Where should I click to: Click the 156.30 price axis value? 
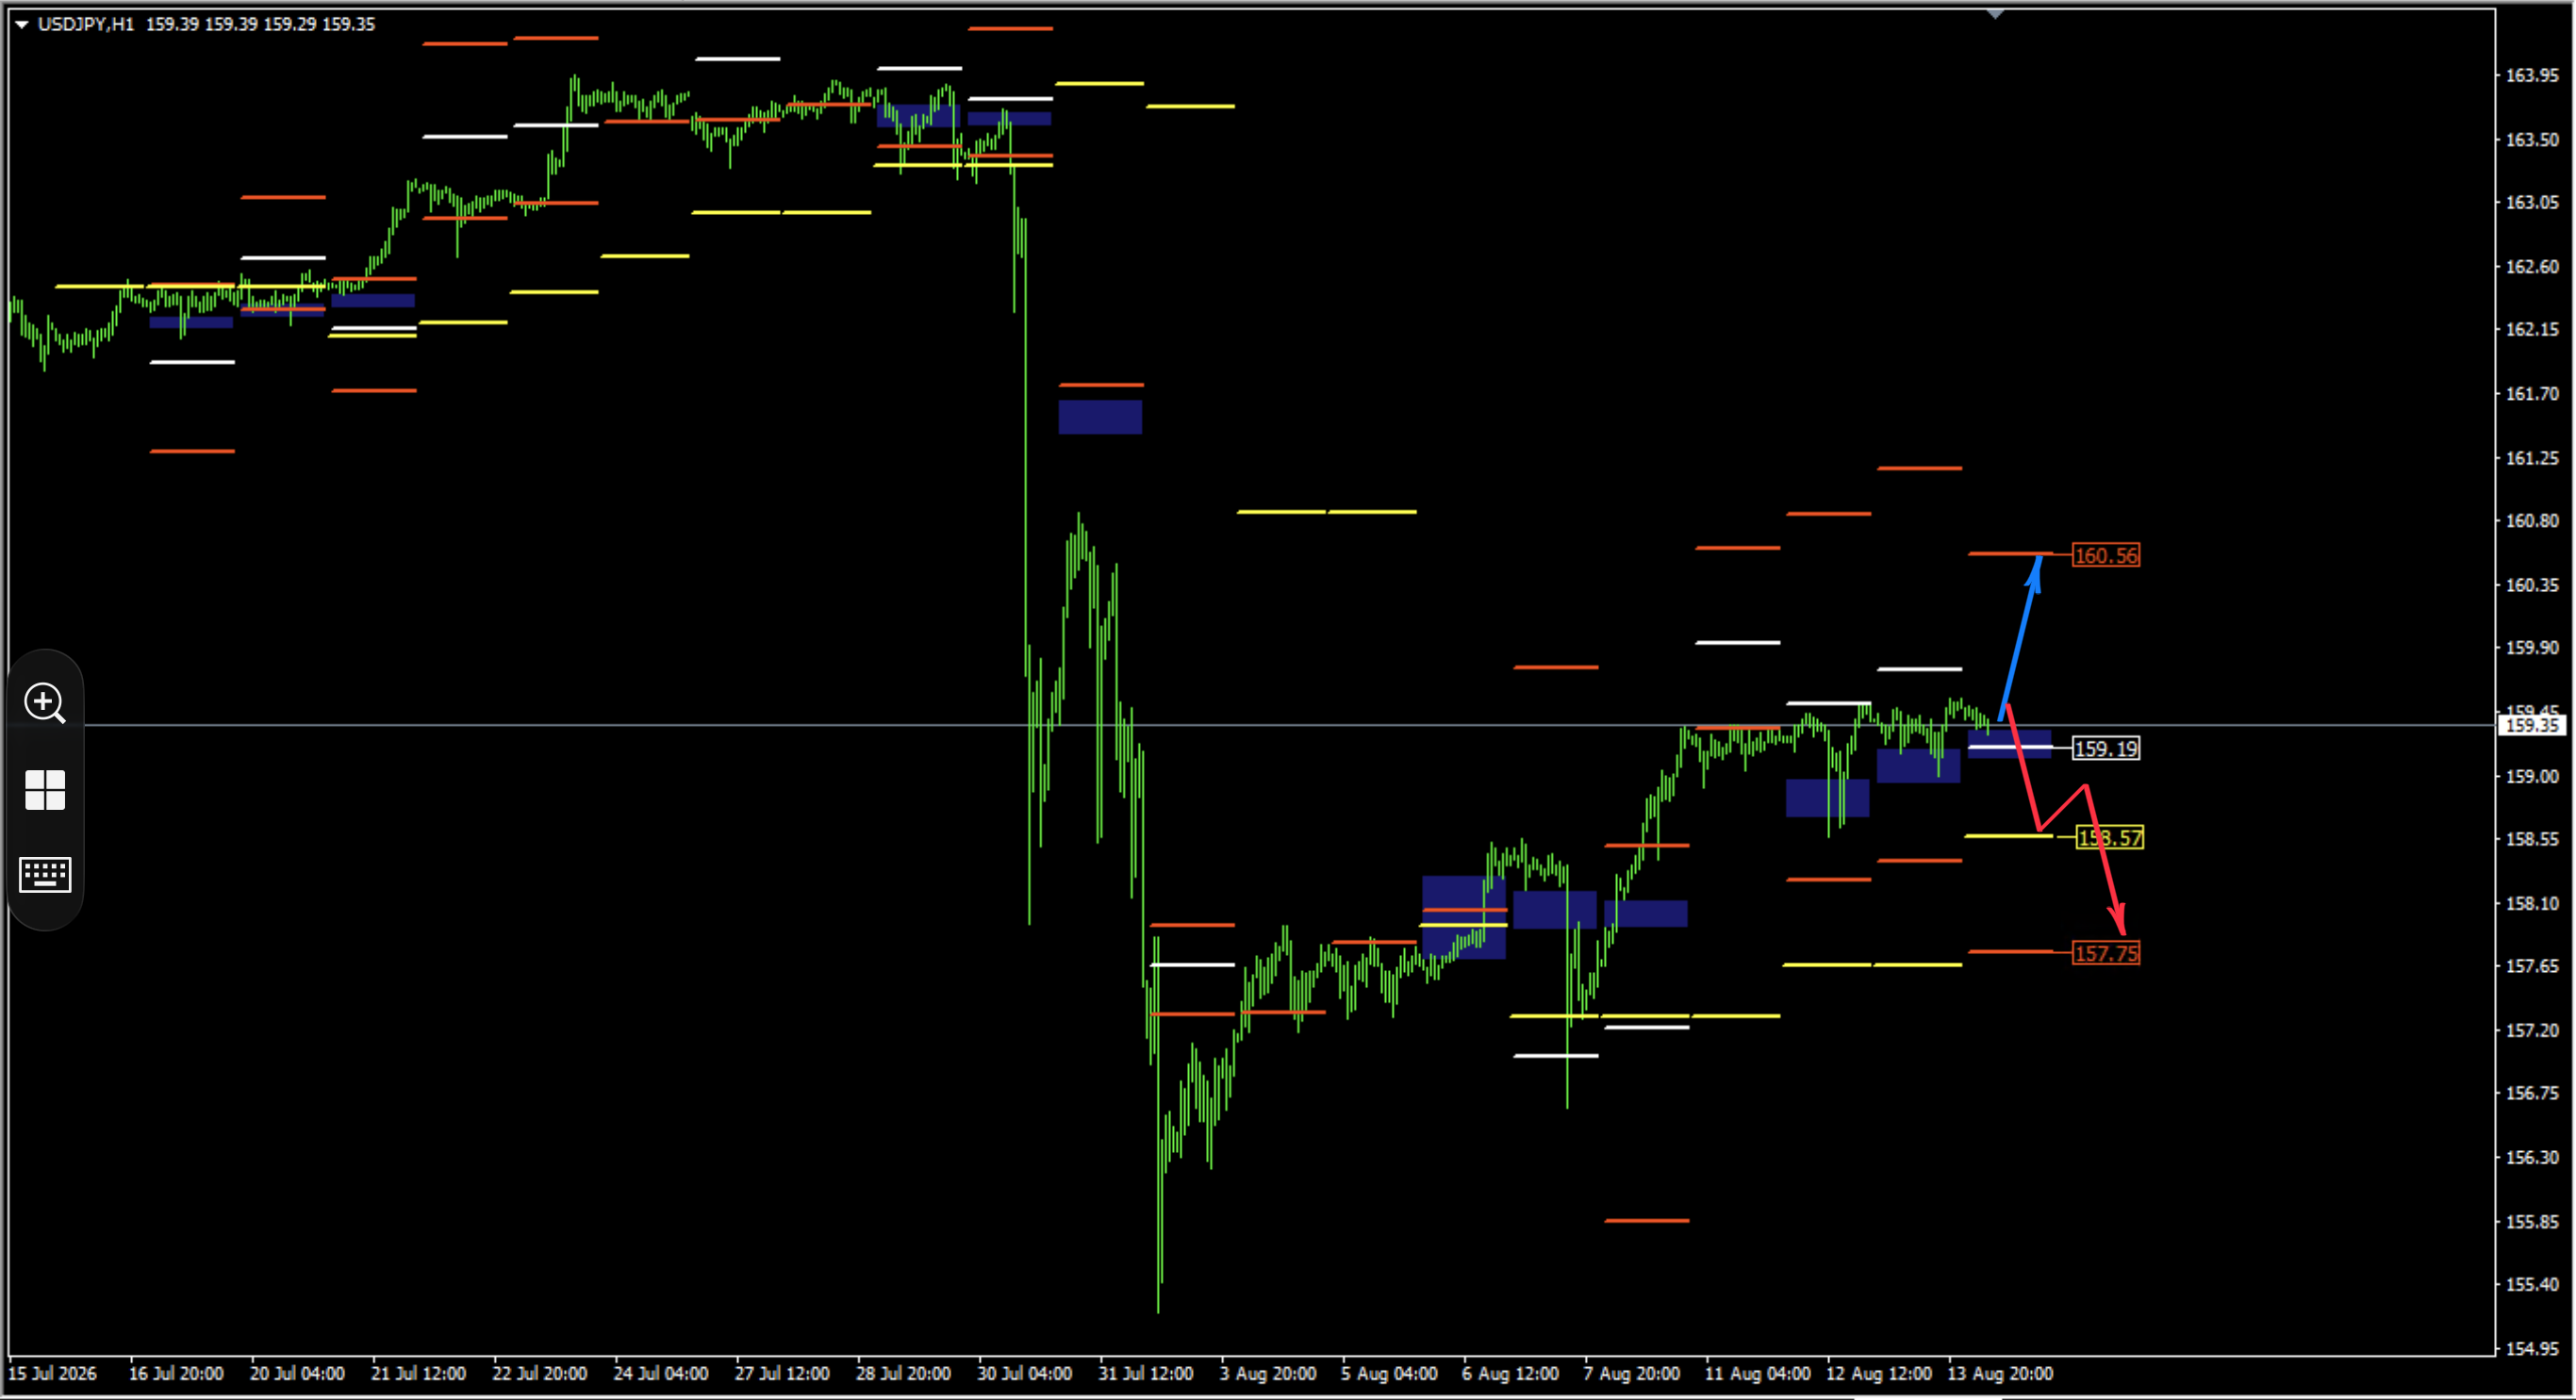(x=2532, y=1157)
